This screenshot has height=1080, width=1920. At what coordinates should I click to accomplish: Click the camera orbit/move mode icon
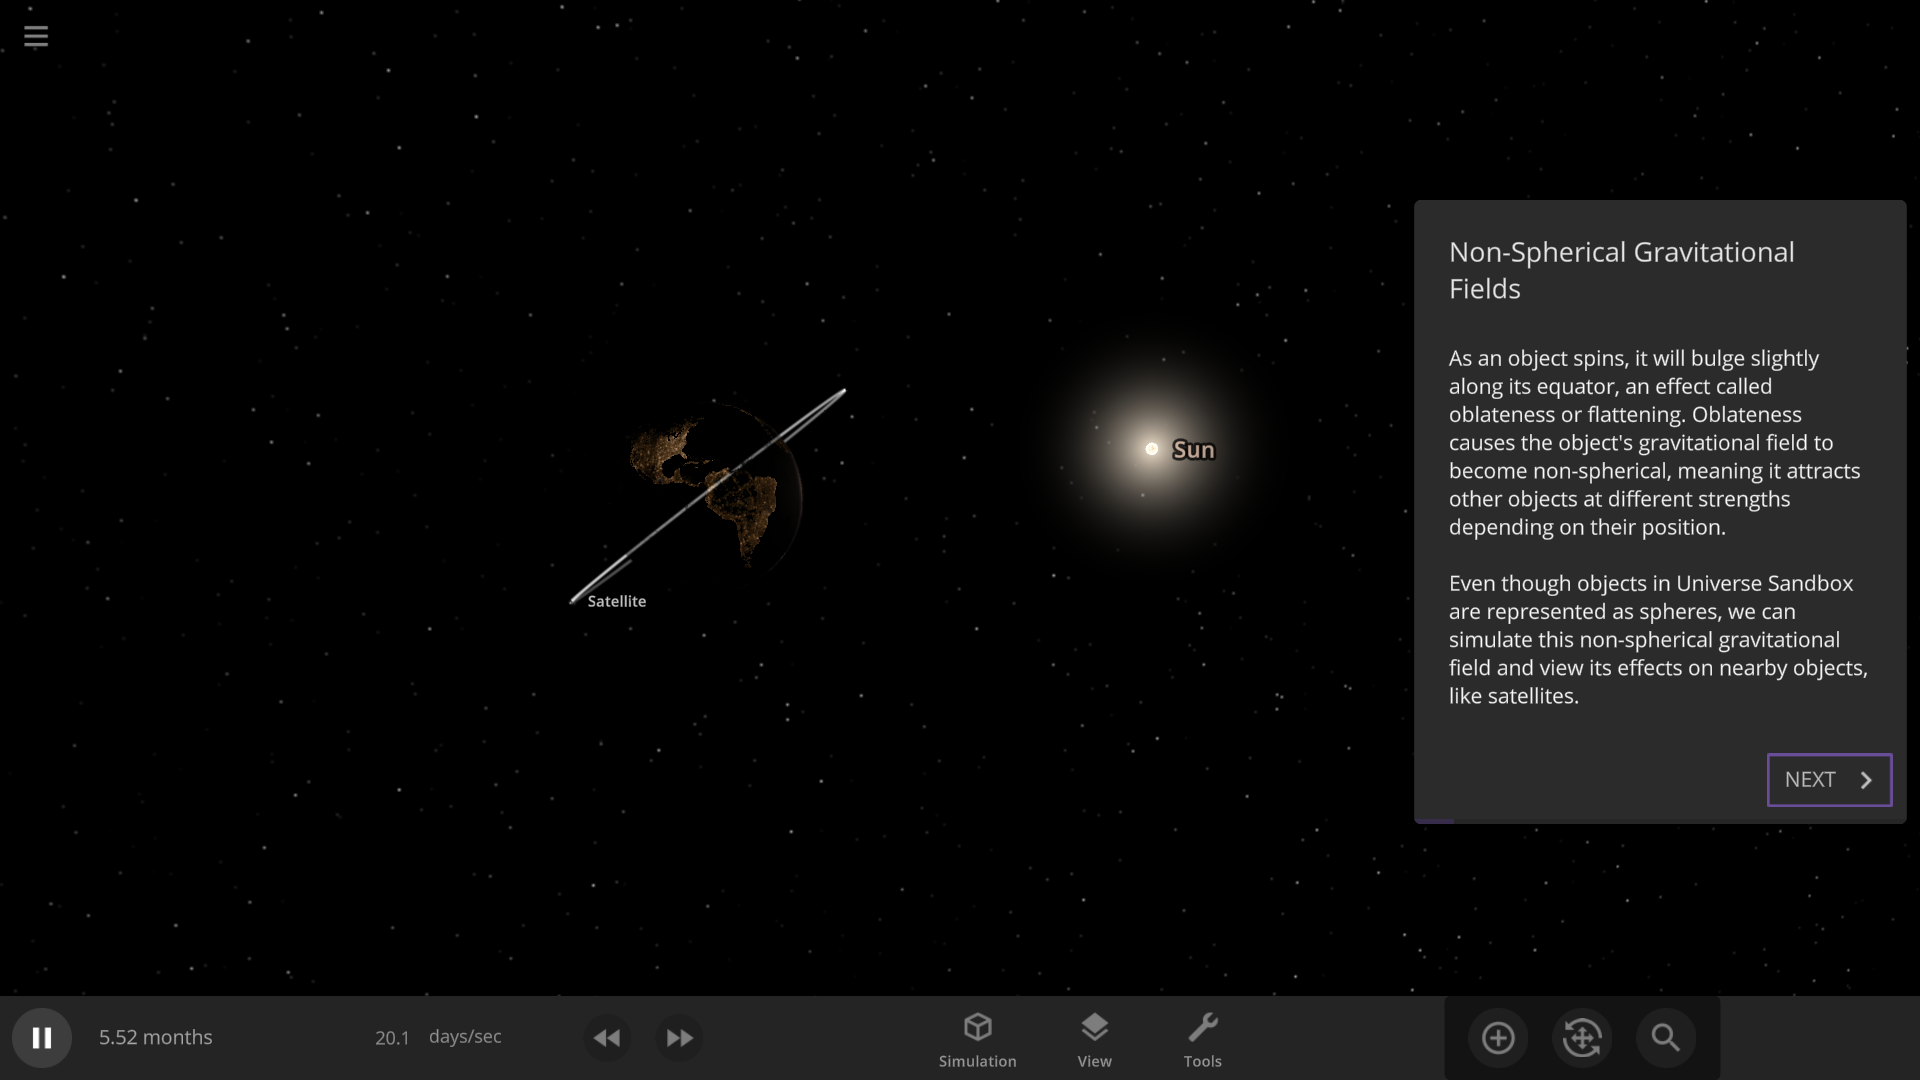[1582, 1038]
